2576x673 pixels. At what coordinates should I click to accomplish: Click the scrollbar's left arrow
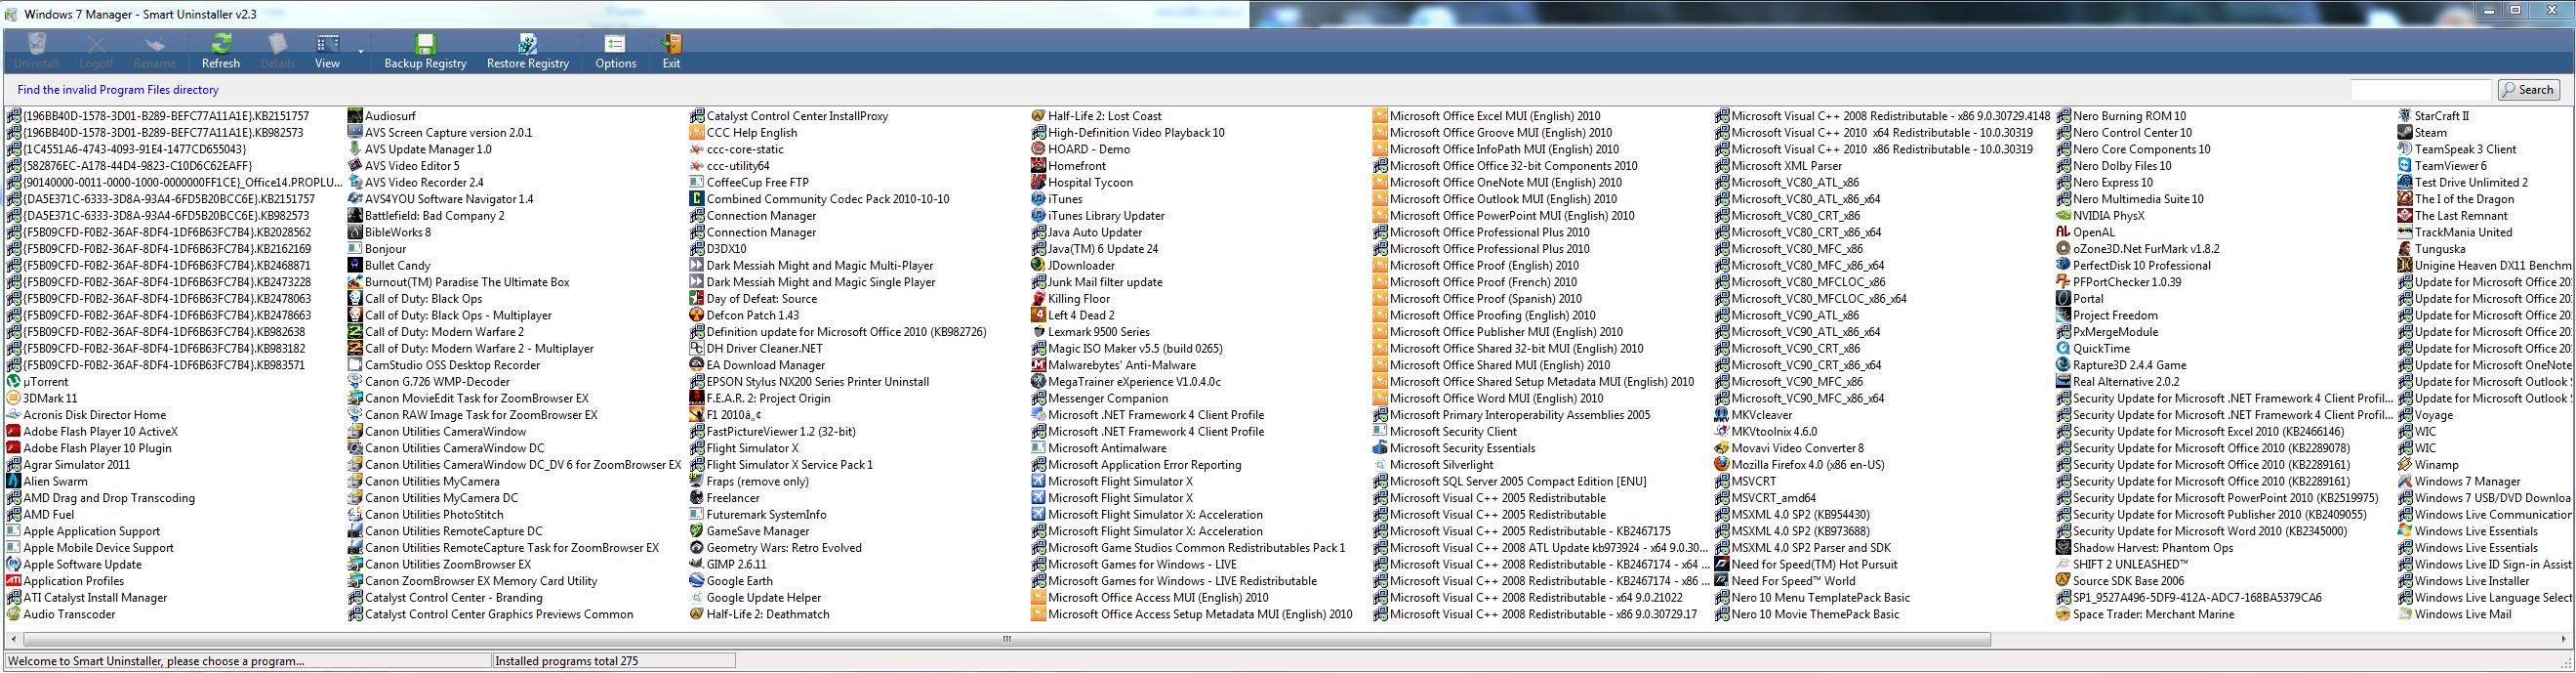coord(13,639)
